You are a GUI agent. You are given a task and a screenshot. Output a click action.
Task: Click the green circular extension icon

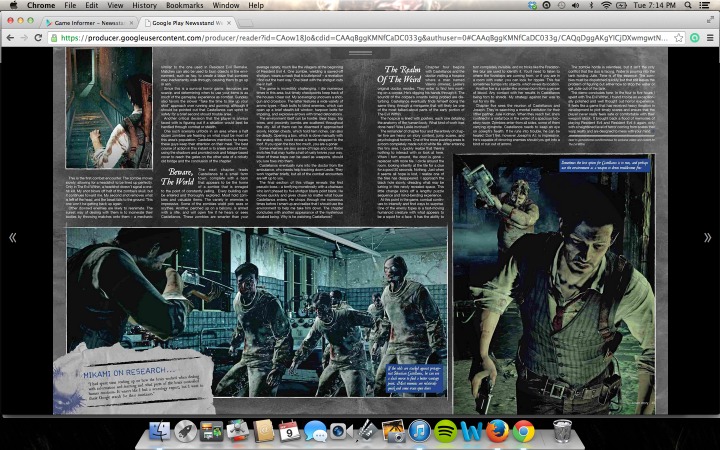(x=695, y=38)
